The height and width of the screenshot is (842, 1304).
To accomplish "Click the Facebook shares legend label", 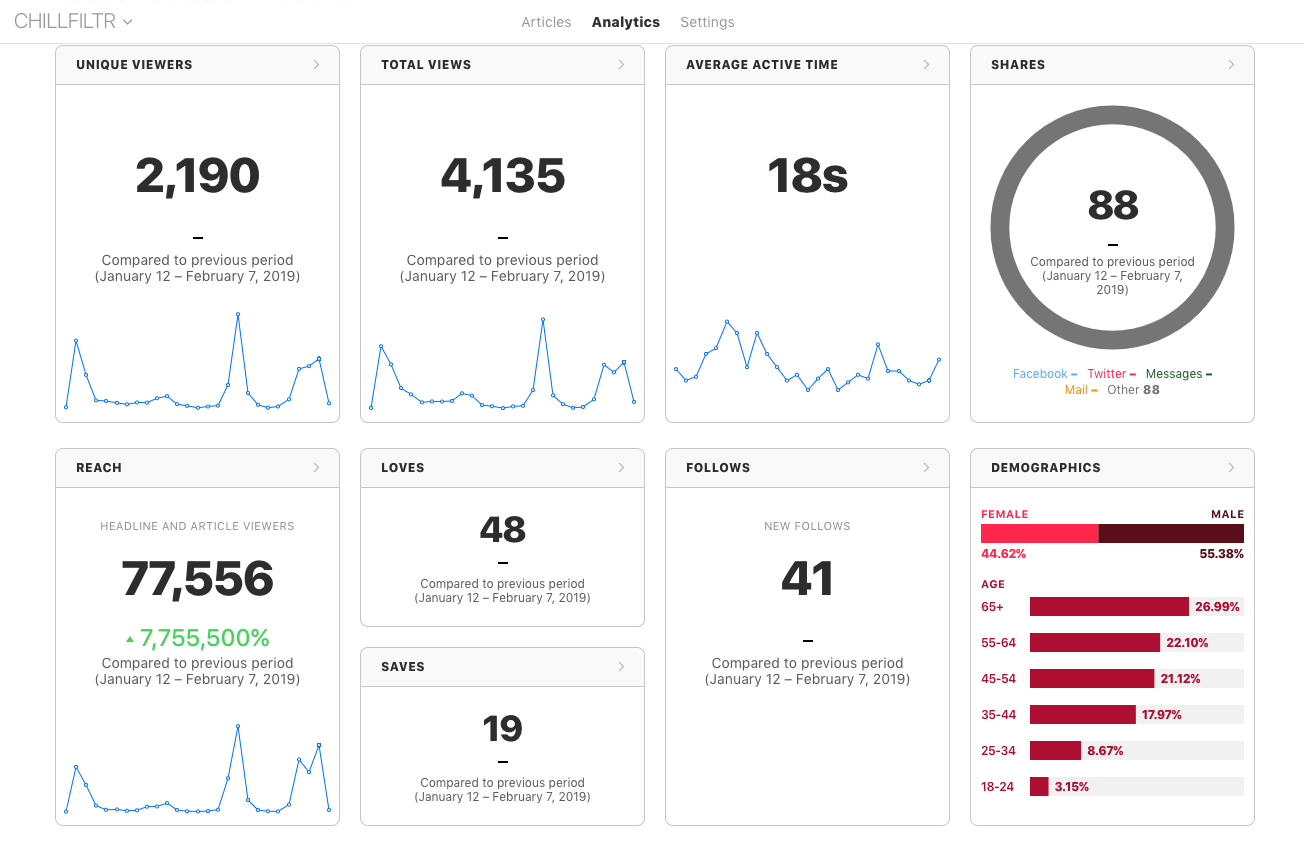I will click(1040, 374).
